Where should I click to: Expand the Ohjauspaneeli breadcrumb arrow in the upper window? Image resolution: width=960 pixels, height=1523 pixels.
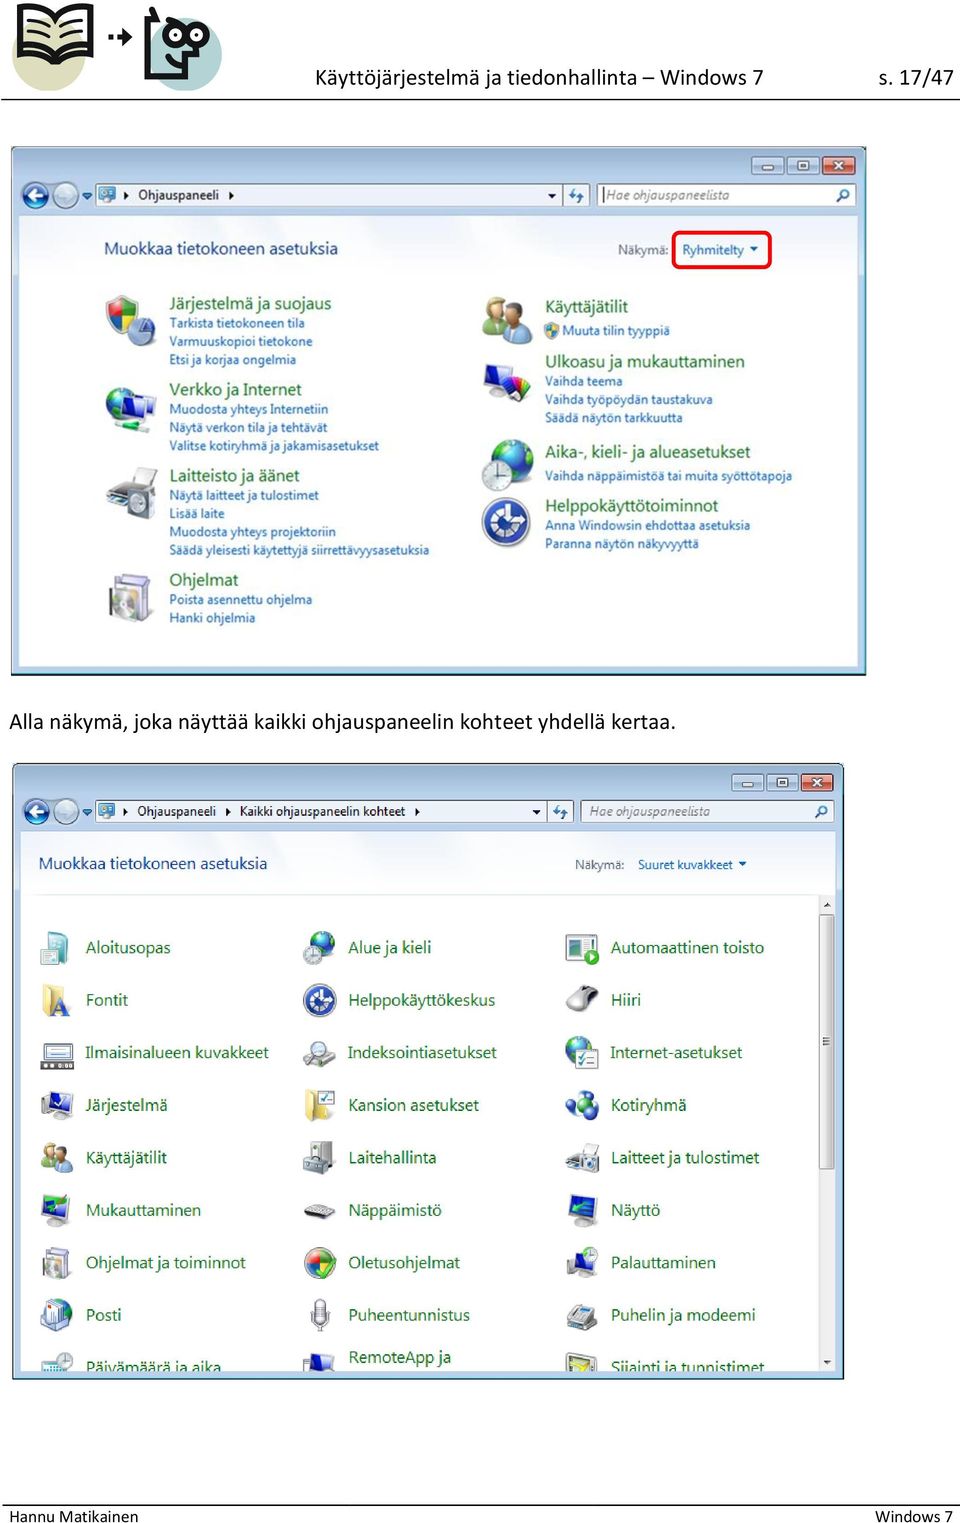pyautogui.click(x=231, y=195)
